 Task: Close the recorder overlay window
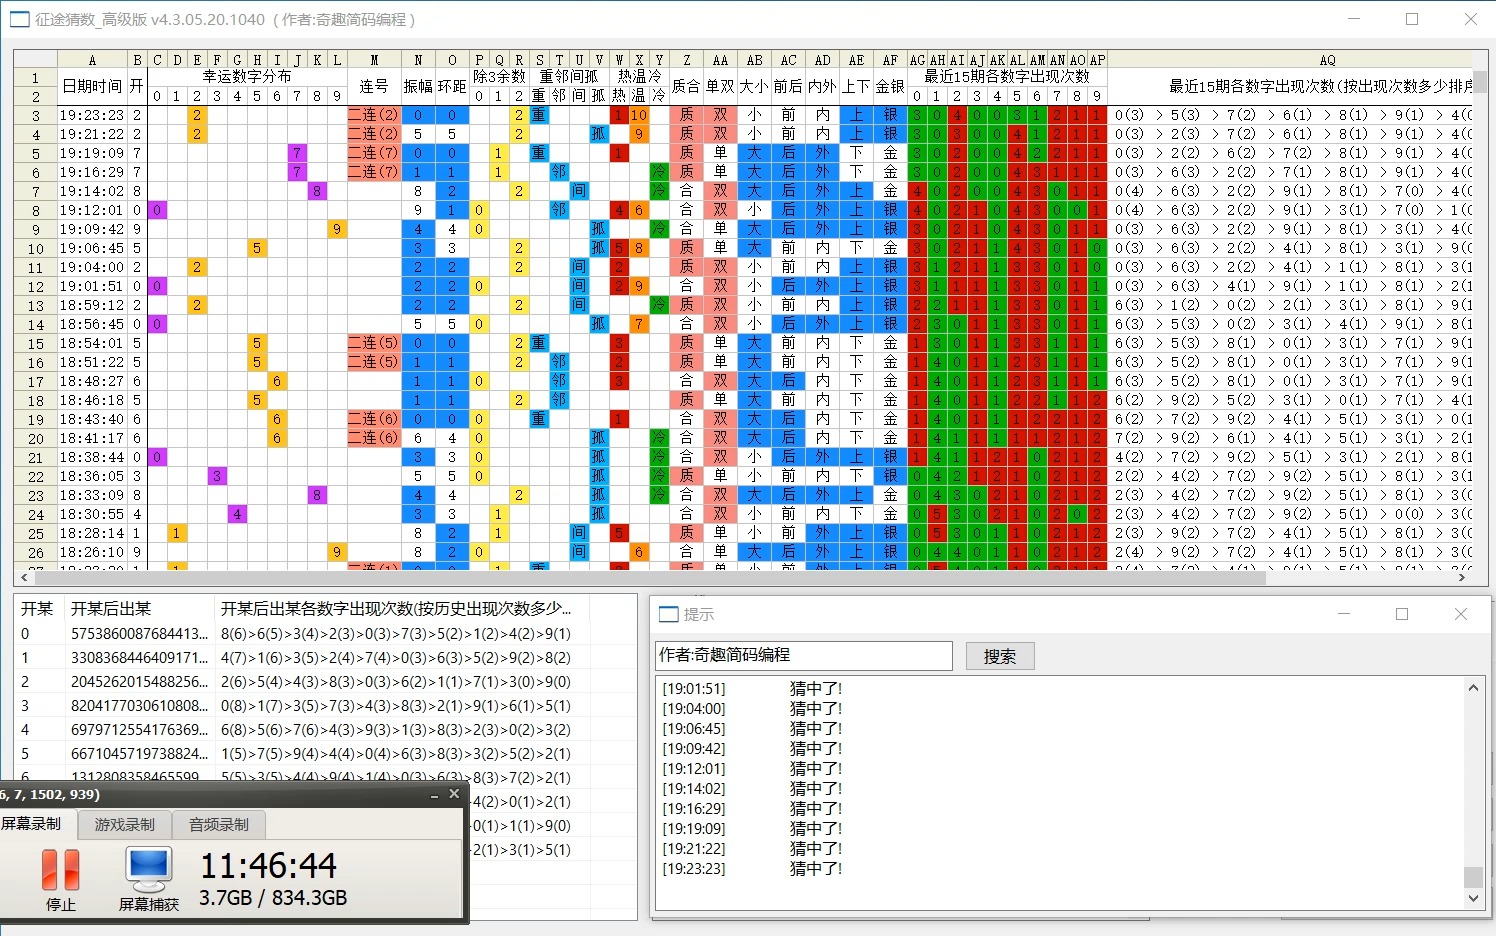click(x=454, y=794)
